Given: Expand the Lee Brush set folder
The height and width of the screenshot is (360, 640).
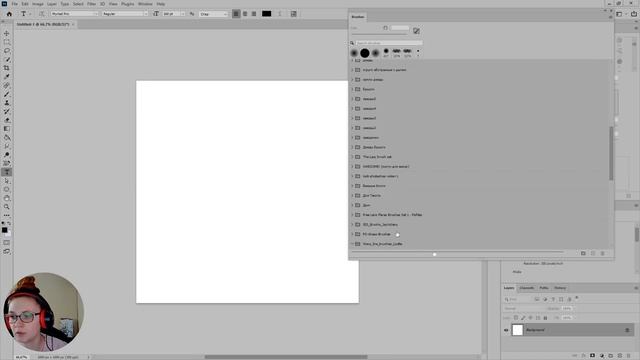Looking at the screenshot, I should point(353,157).
